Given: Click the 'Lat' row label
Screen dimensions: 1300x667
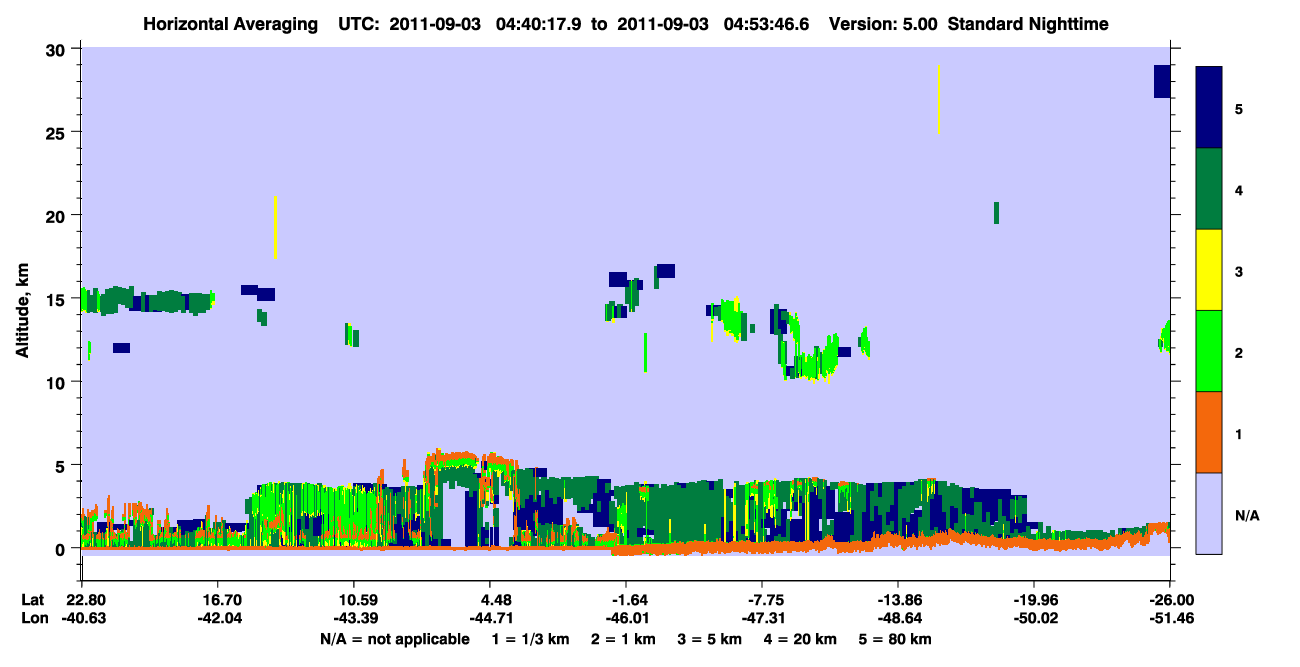Looking at the screenshot, I should tap(33, 600).
